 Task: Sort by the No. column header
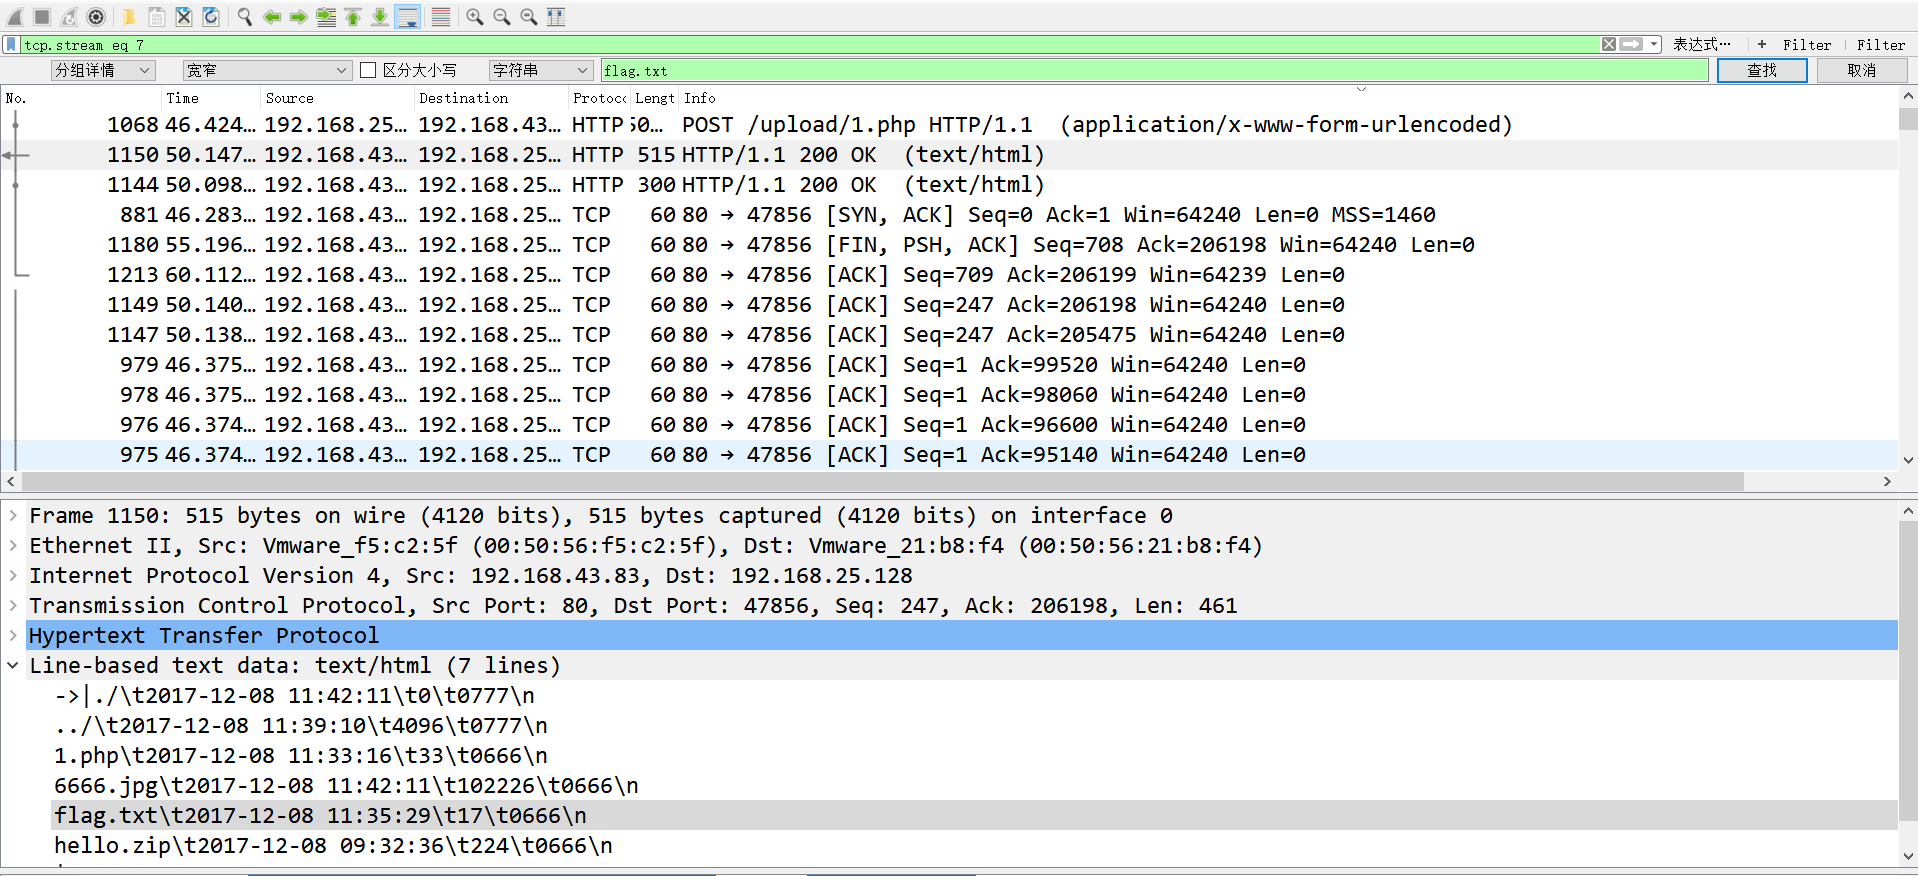point(81,98)
